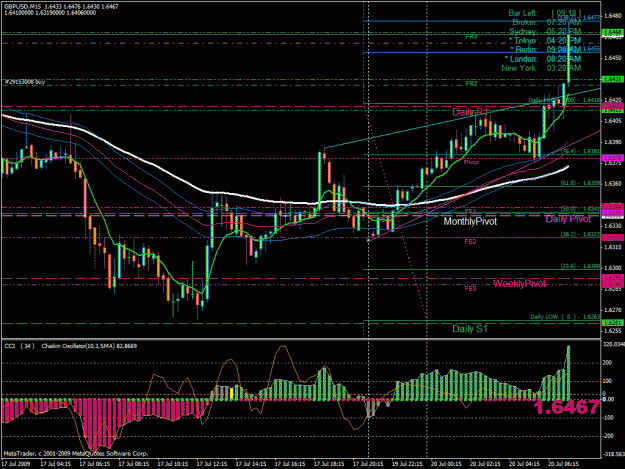This screenshot has height=469, width=625.
Task: Select the 'WeeklyPivot' label
Action: pos(519,283)
